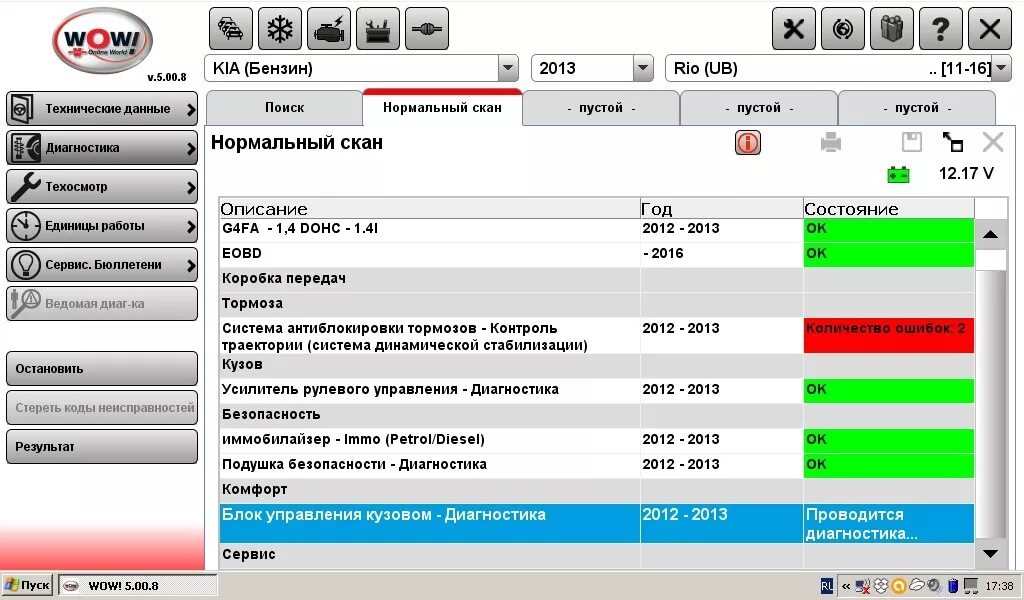Click the Описание column header
Screen dimensions: 1024x600
point(429,209)
